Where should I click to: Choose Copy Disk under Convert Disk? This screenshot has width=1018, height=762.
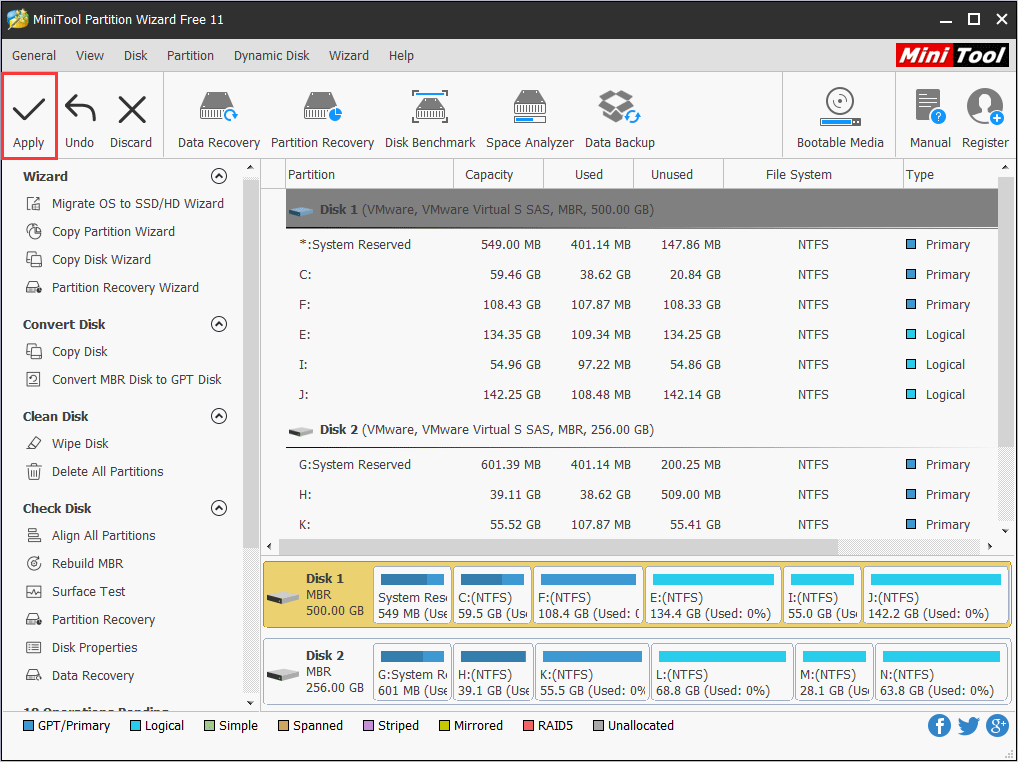coord(66,352)
